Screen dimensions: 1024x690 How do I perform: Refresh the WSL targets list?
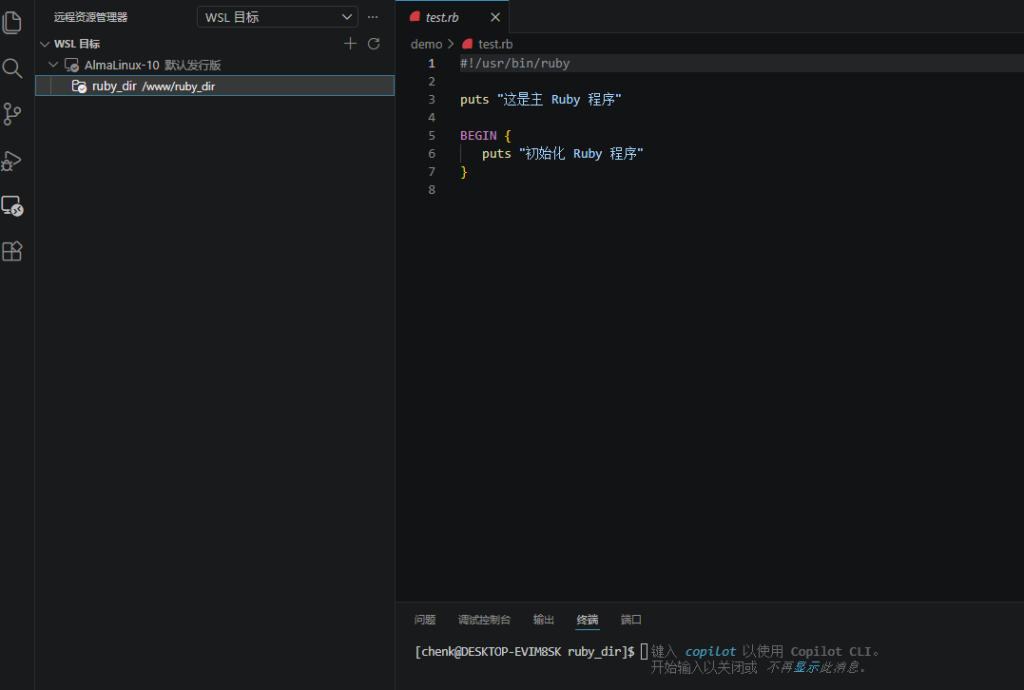point(374,44)
